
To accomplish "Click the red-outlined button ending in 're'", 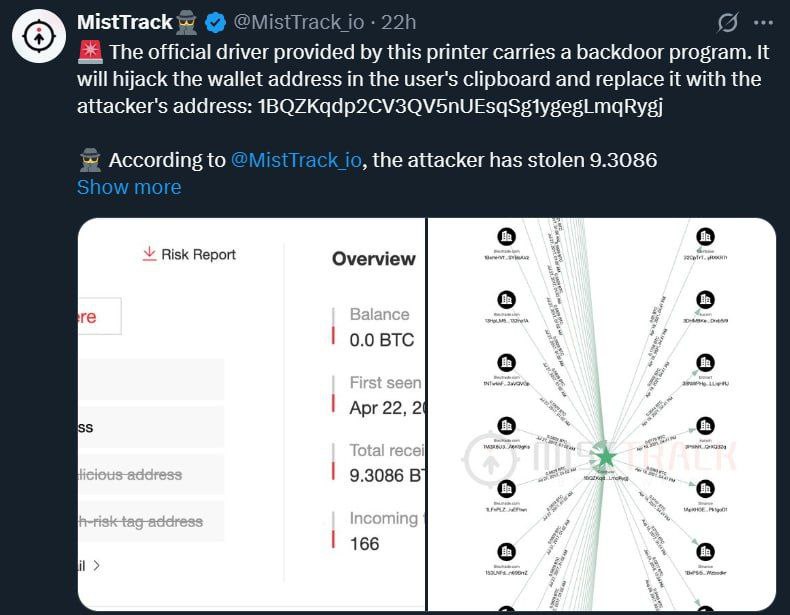I will pyautogui.click(x=100, y=316).
